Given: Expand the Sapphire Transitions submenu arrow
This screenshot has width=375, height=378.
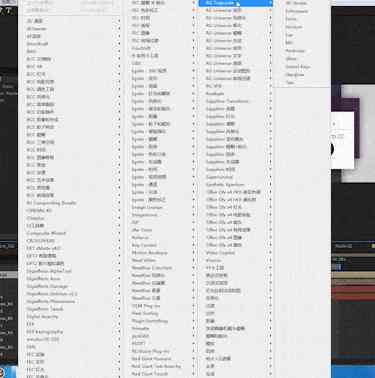Looking at the screenshot, I should tap(270, 101).
